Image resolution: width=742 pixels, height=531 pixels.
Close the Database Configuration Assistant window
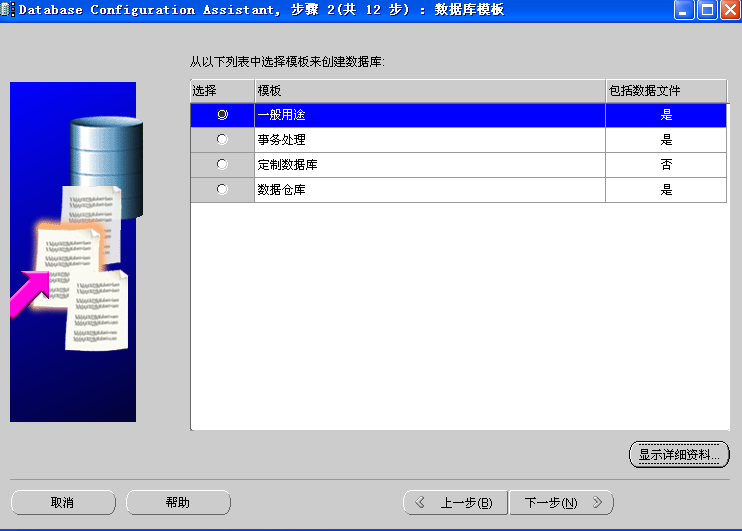[x=730, y=10]
